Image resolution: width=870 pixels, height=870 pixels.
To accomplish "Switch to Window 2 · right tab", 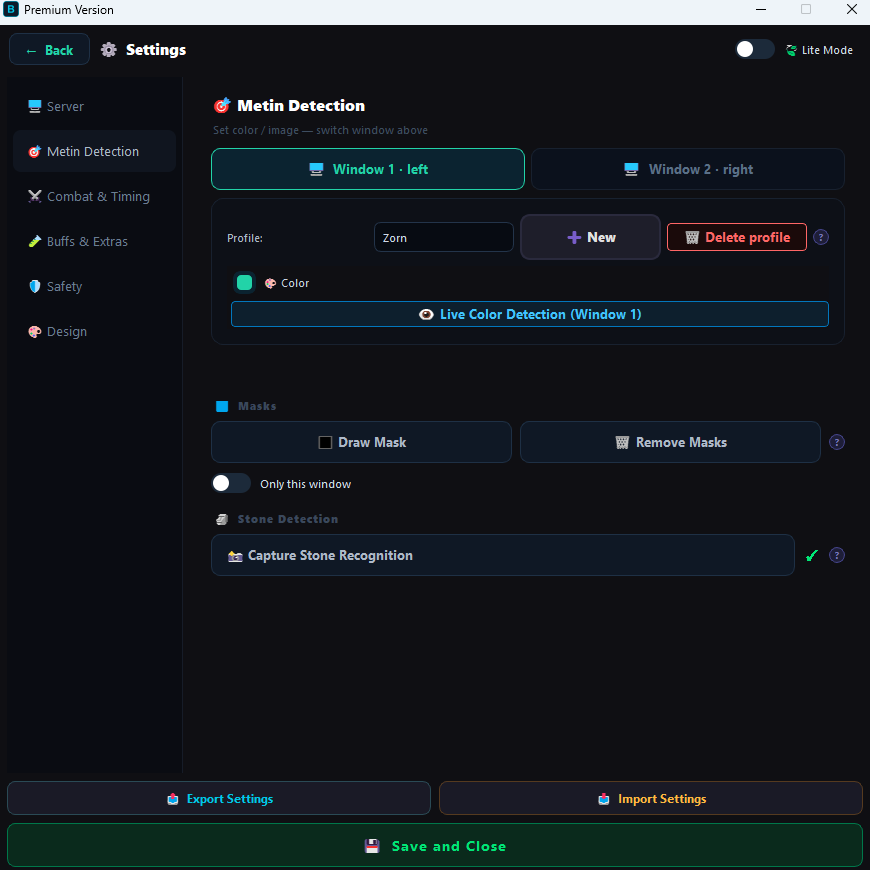I will click(688, 169).
